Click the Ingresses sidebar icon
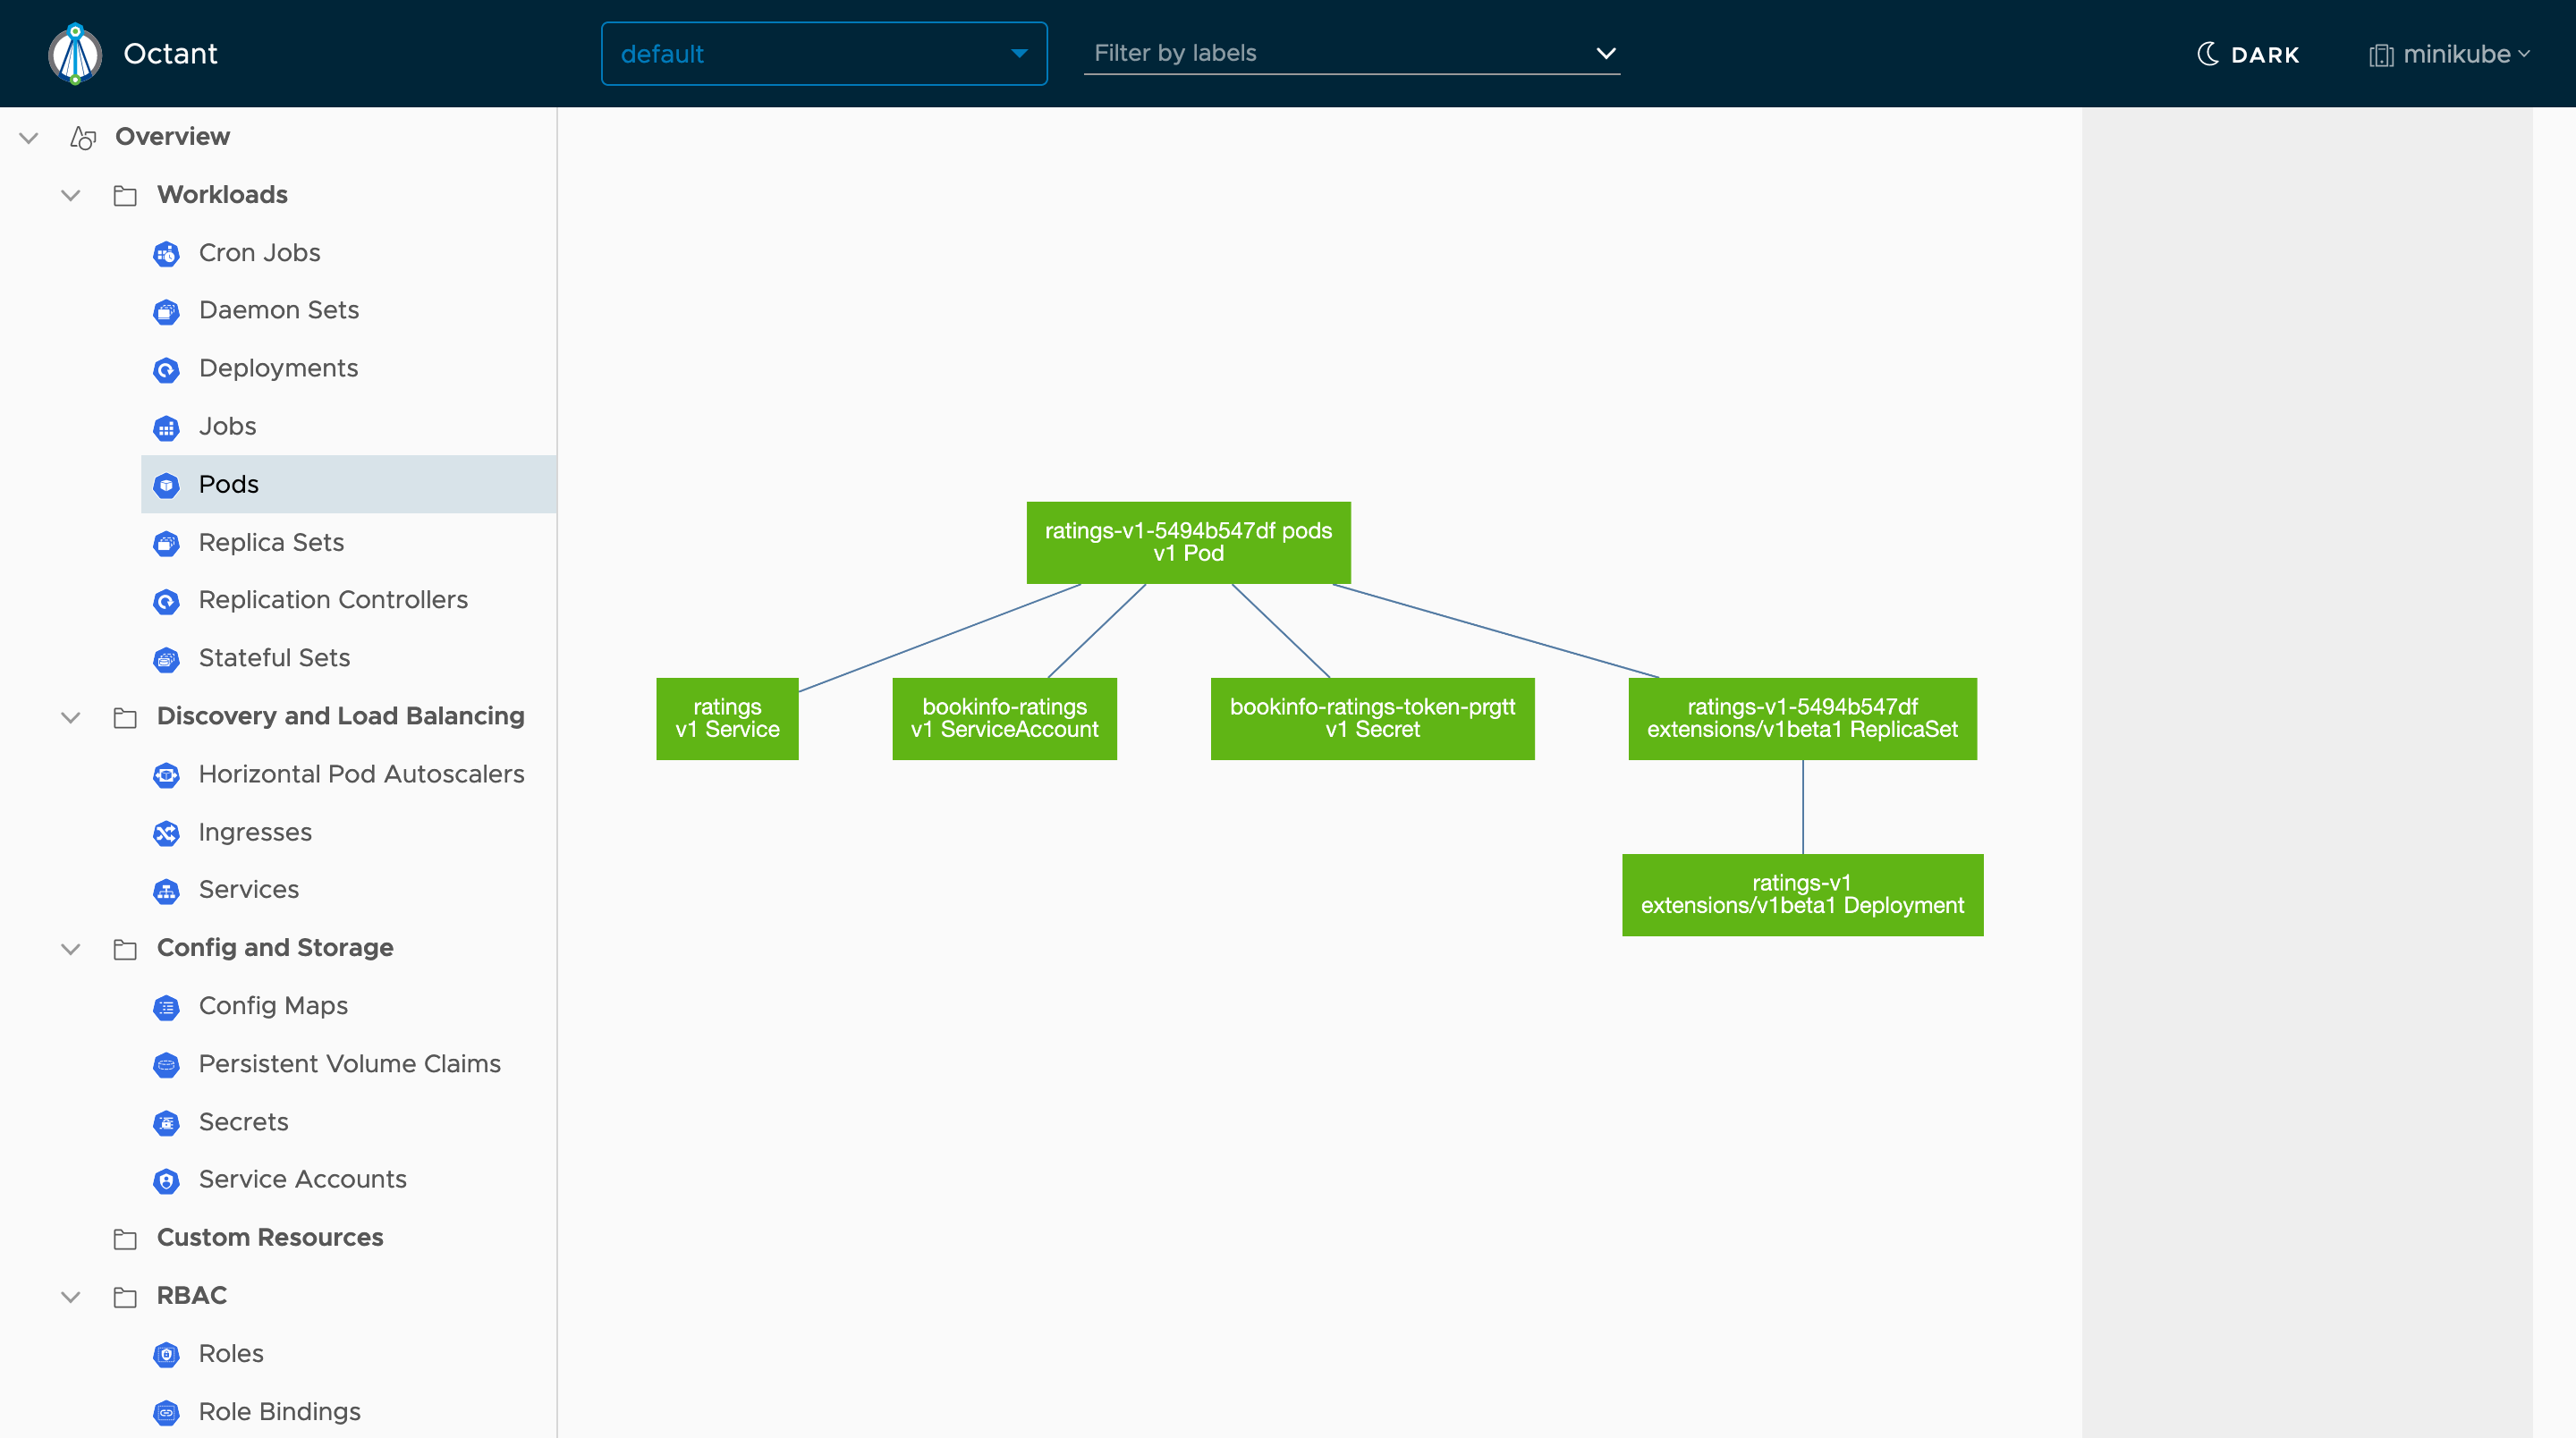Viewport: 2576px width, 1438px height. point(166,833)
